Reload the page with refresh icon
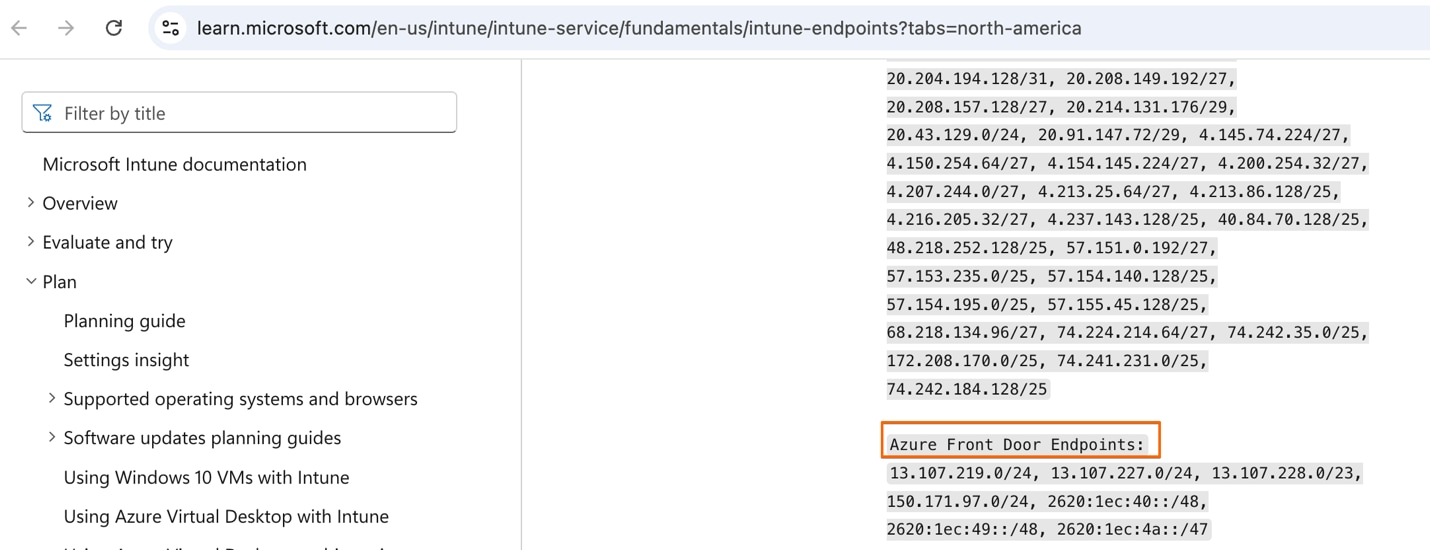Image resolution: width=1430 pixels, height=550 pixels. click(114, 28)
